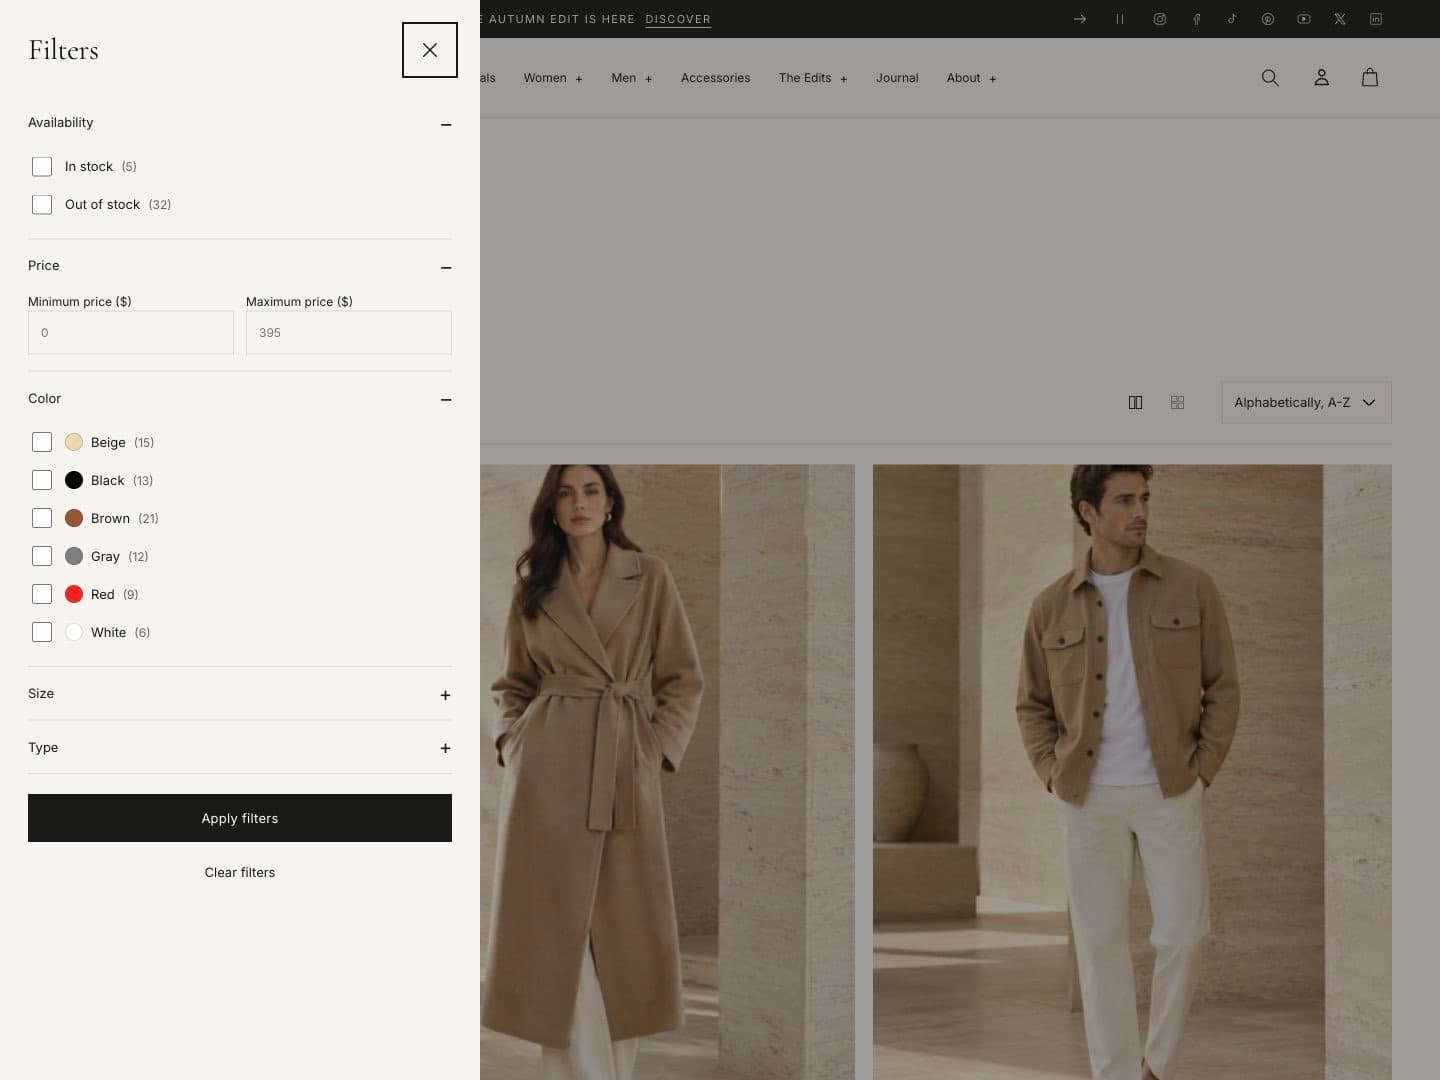Open the women's belted coat product image
The height and width of the screenshot is (1080, 1440).
tap(667, 772)
